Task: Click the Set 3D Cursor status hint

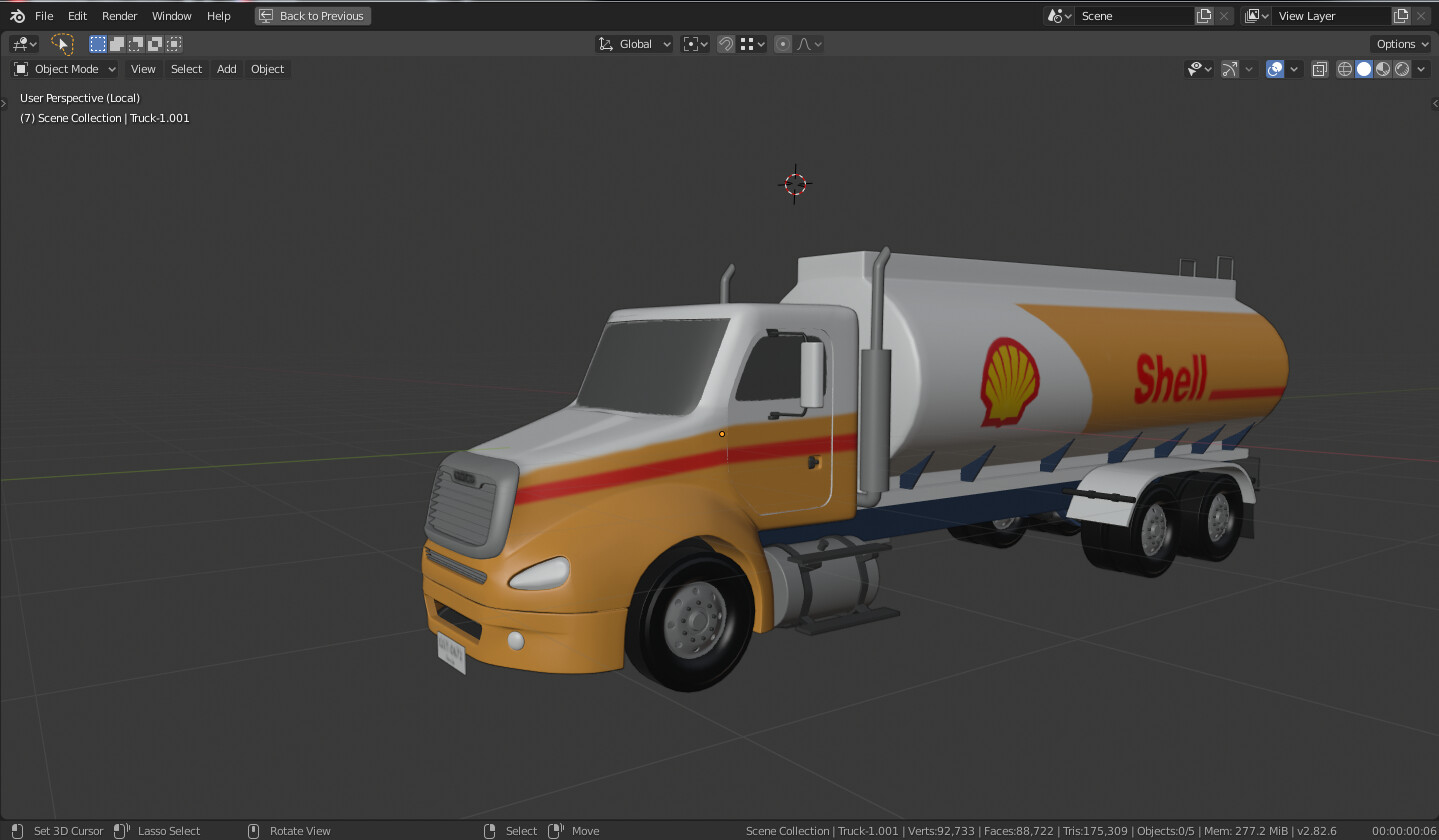Action: point(68,831)
